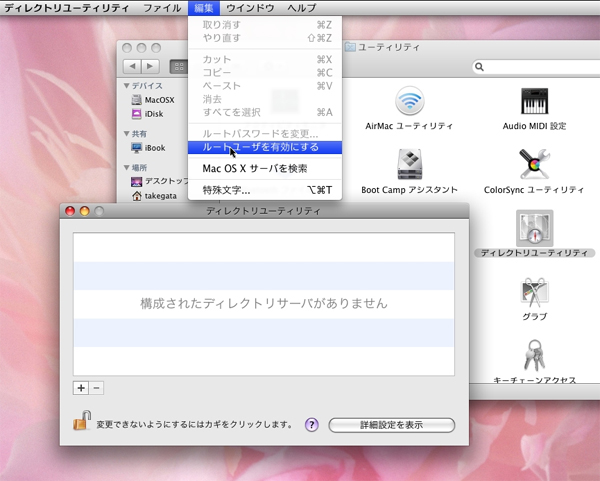Open the ファイル menu
Viewport: 600px width, 481px height.
(162, 8)
